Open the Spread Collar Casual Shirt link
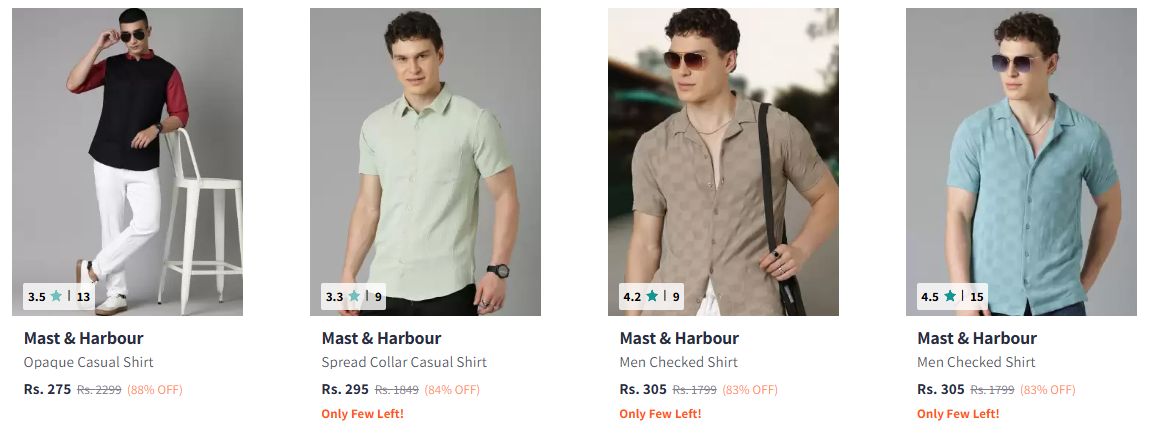This screenshot has height=426, width=1155. point(404,363)
